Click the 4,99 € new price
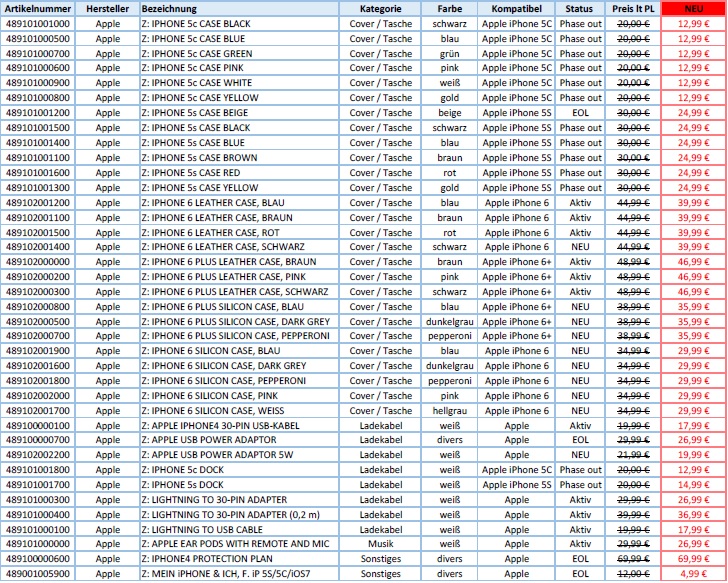 (x=694, y=574)
